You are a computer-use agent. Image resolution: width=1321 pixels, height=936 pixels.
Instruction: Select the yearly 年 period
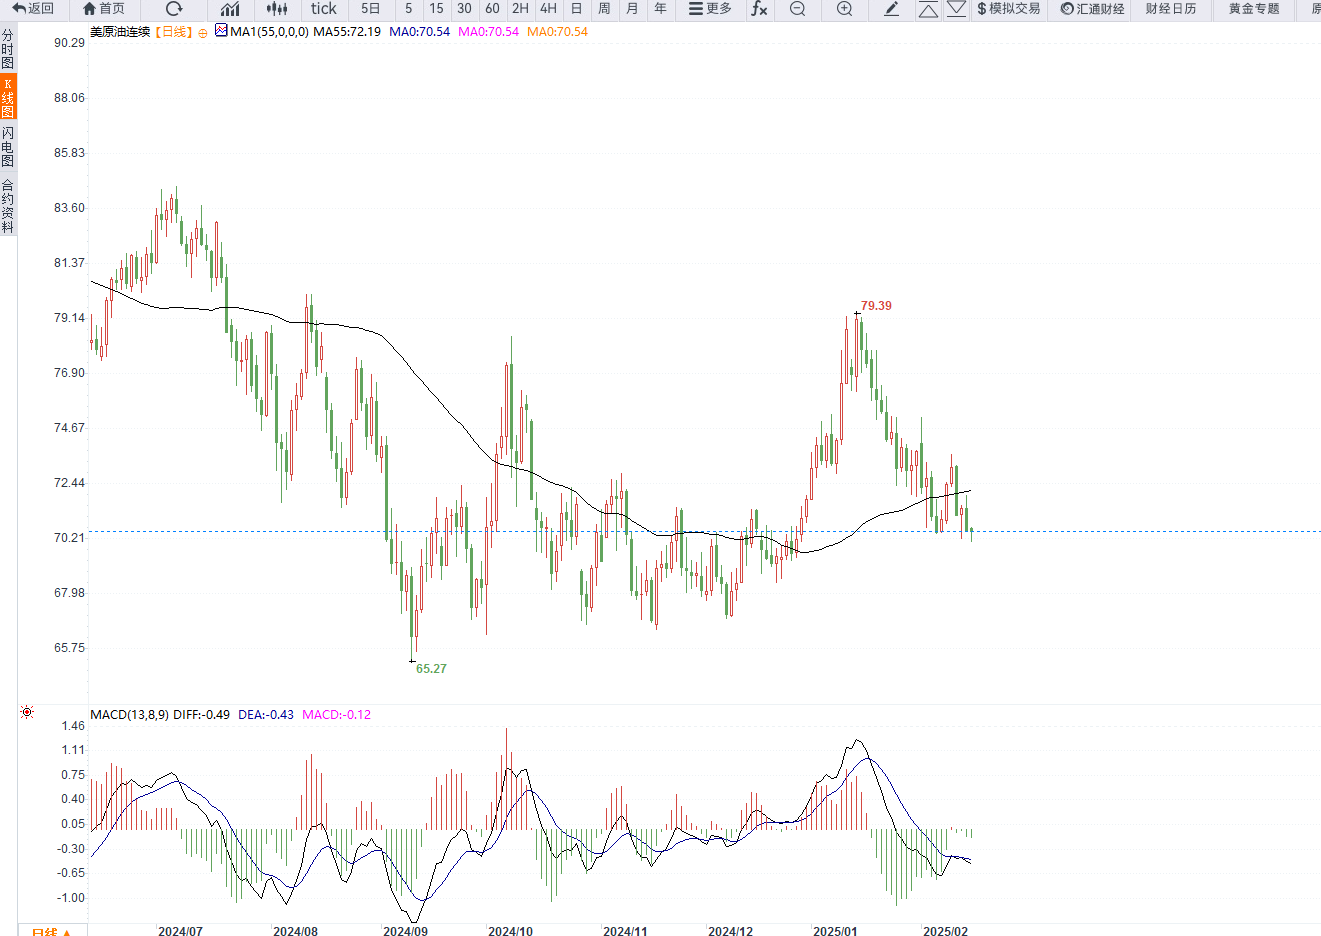661,9
